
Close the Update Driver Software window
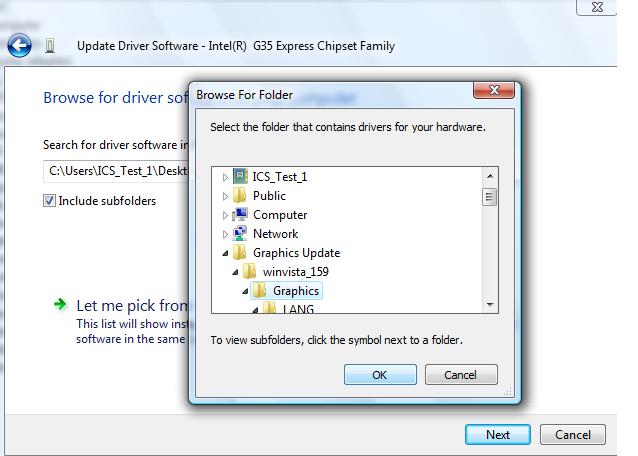click(596, 7)
